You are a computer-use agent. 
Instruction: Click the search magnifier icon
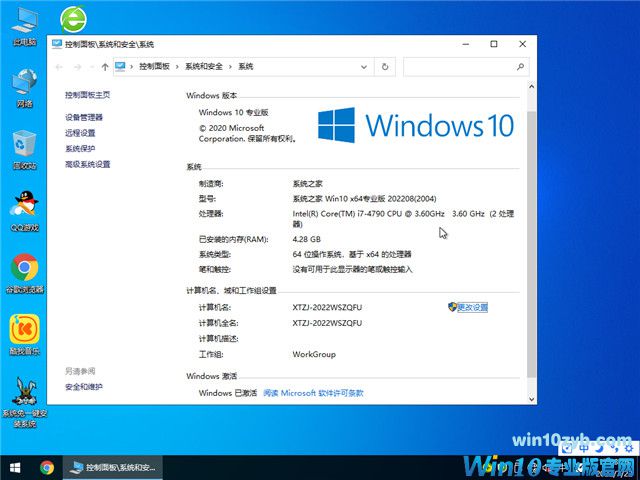[520, 67]
